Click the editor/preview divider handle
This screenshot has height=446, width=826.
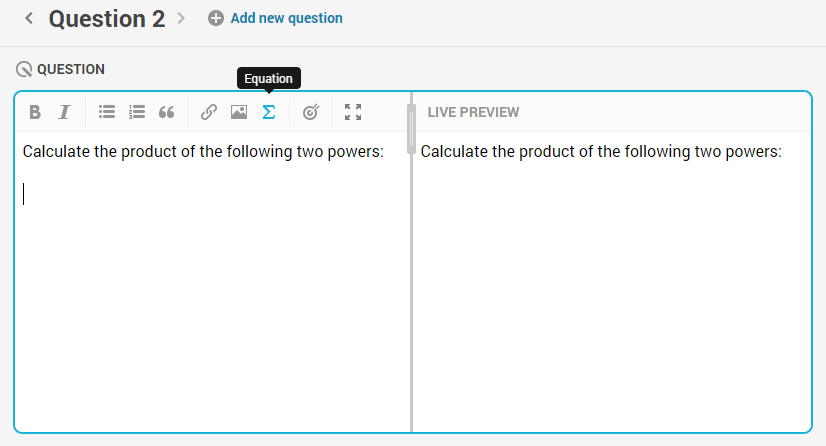click(411, 129)
